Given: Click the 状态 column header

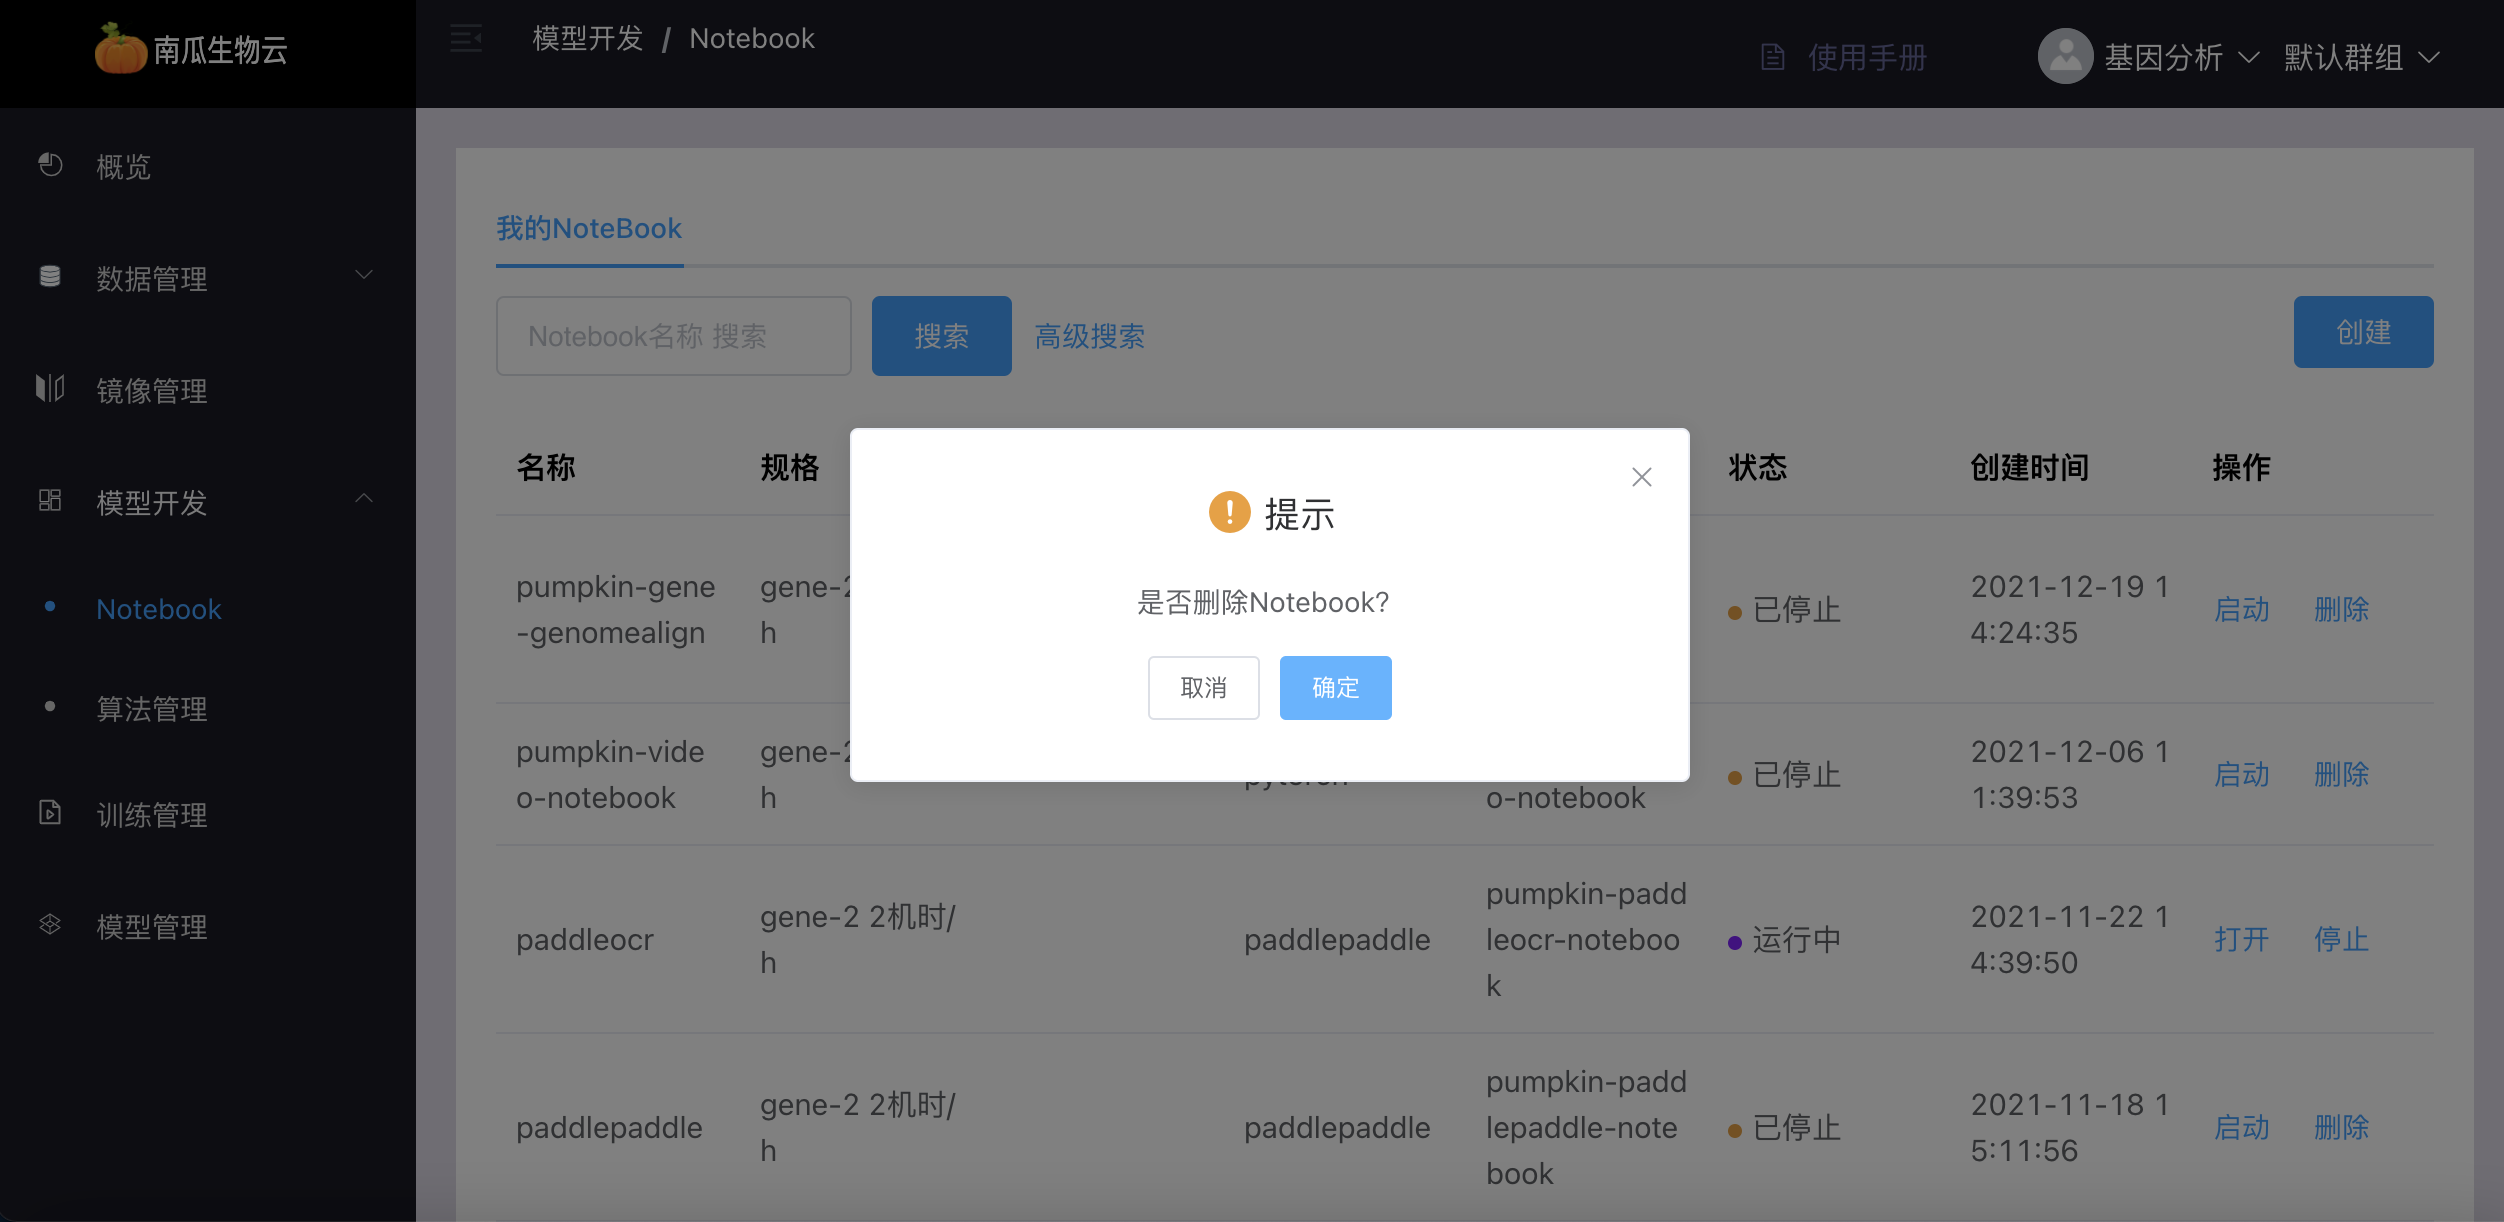Looking at the screenshot, I should click(x=1757, y=467).
